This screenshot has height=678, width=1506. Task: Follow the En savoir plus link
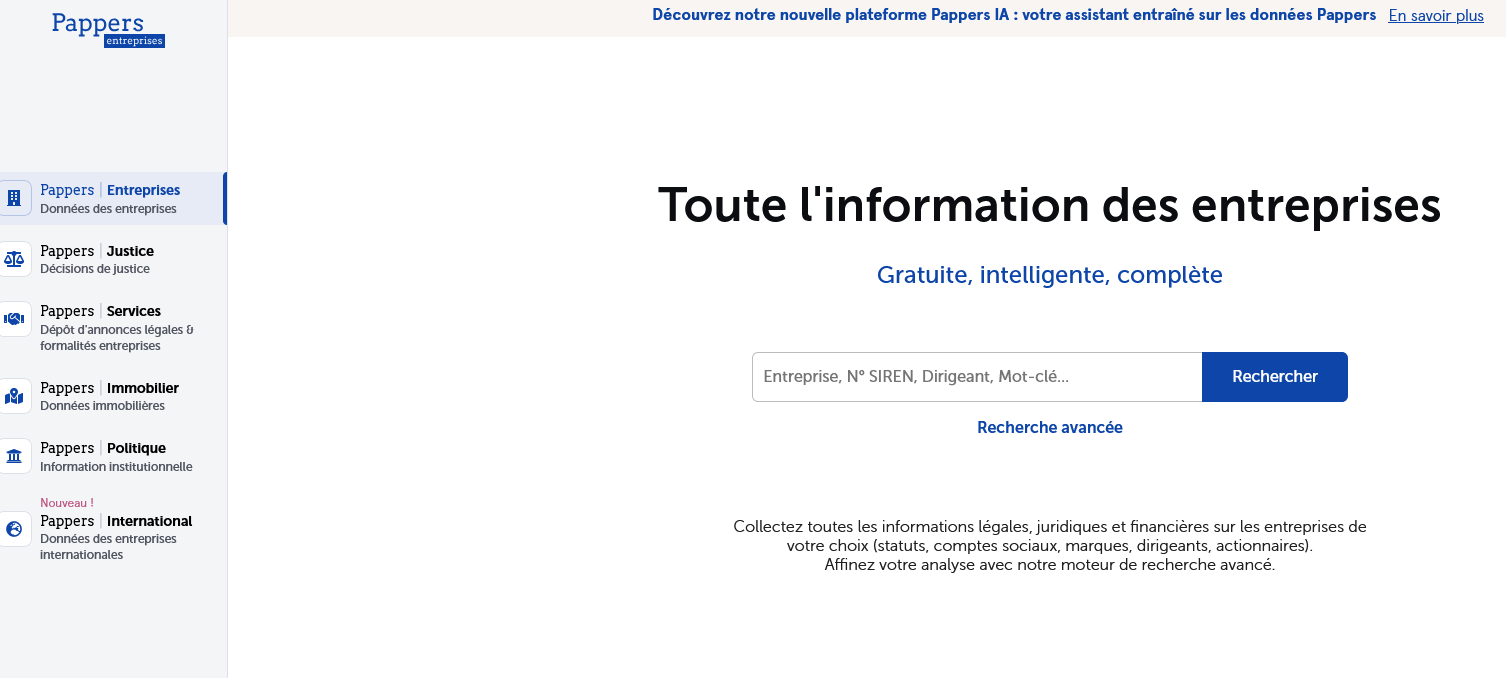point(1436,16)
